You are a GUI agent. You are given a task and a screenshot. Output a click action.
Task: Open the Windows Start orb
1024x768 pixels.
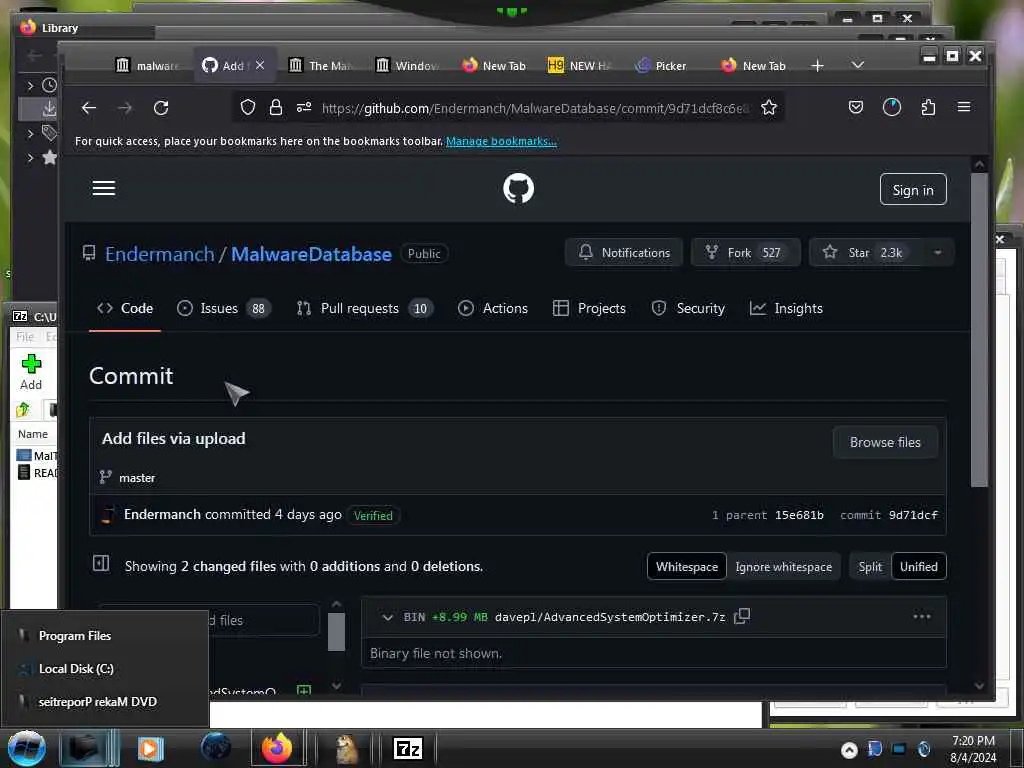pyautogui.click(x=26, y=748)
